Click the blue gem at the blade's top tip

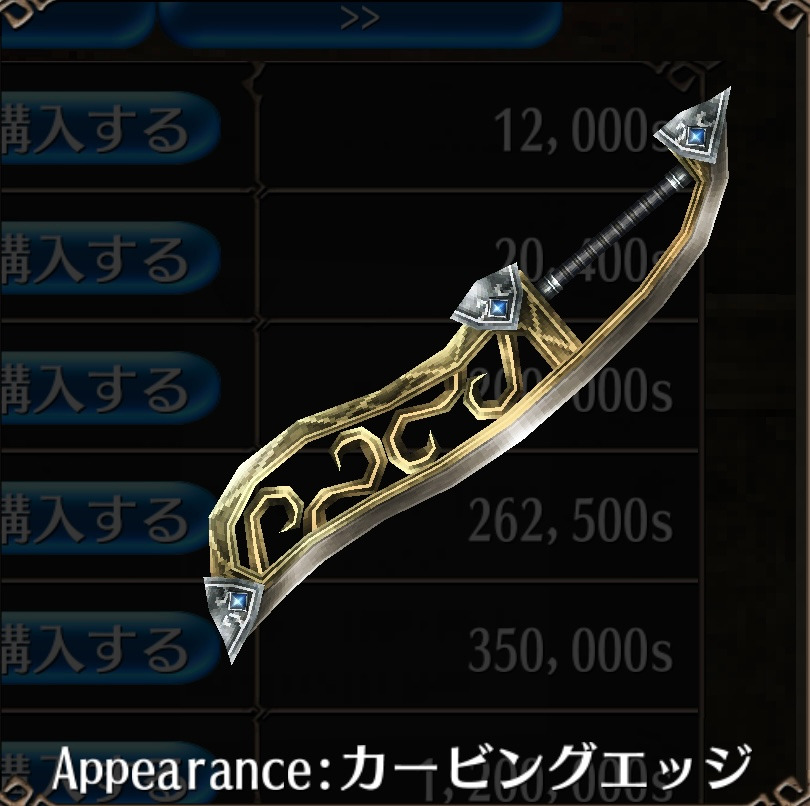[x=696, y=136]
